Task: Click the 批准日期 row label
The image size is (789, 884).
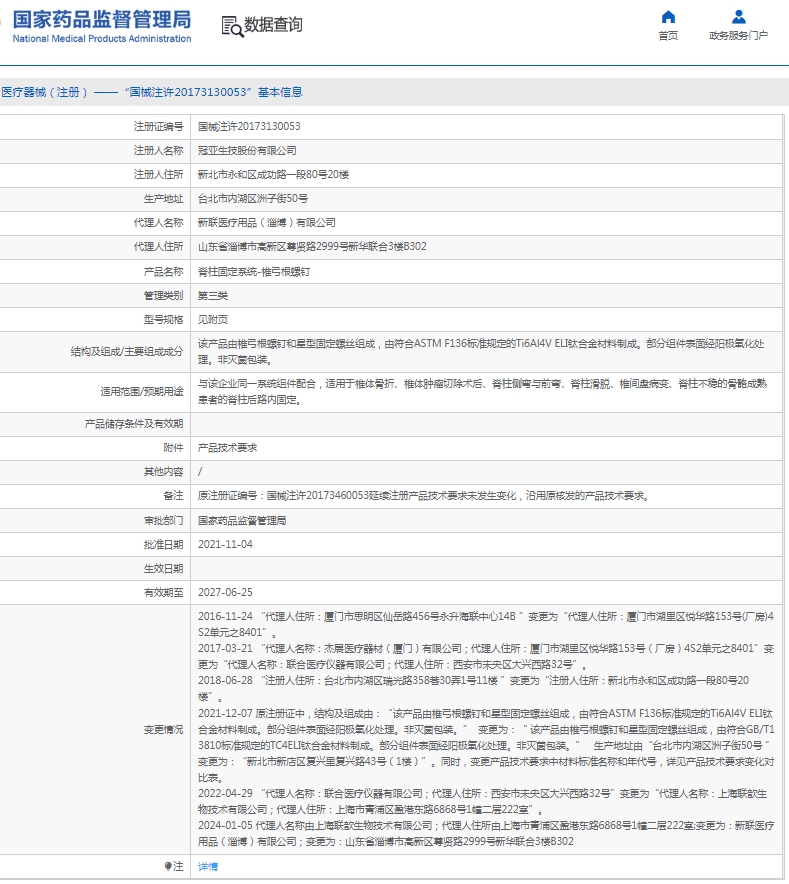Action: pyautogui.click(x=164, y=545)
